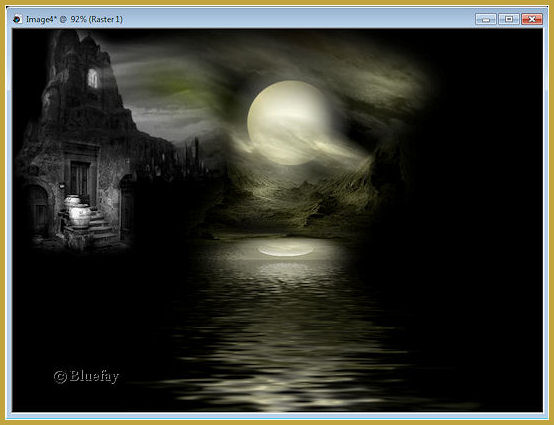554x425 pixels.
Task: Maximize the Image4 document window
Action: point(509,19)
